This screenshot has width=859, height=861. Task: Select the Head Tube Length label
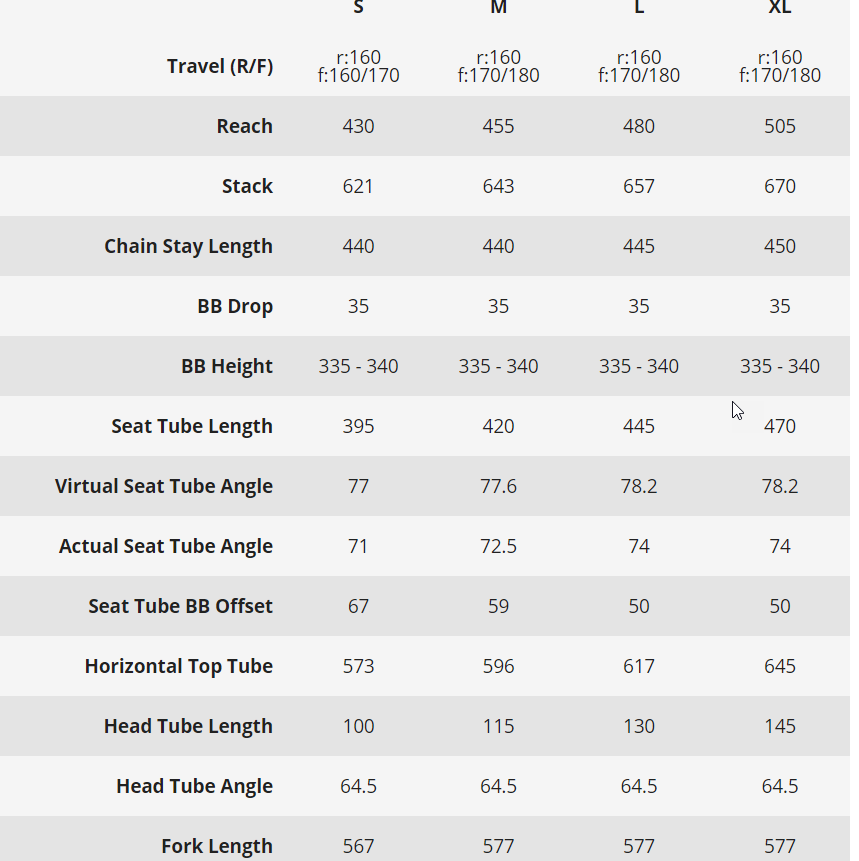coord(188,726)
